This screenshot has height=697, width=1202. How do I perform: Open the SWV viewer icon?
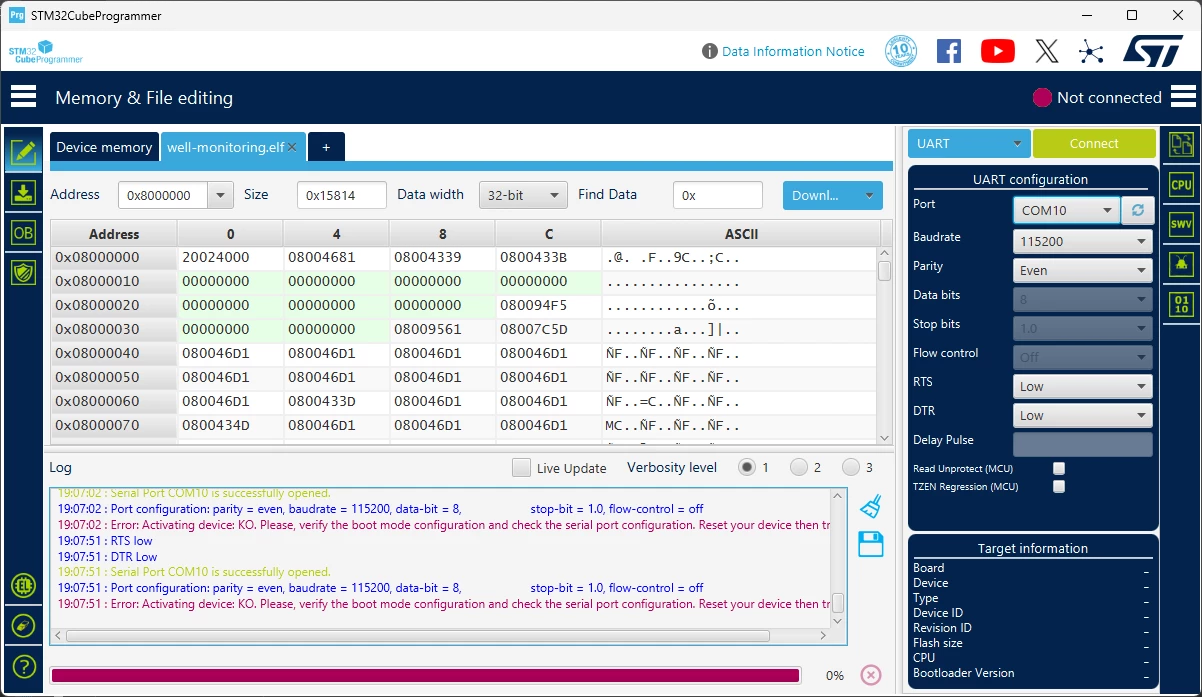[1181, 224]
